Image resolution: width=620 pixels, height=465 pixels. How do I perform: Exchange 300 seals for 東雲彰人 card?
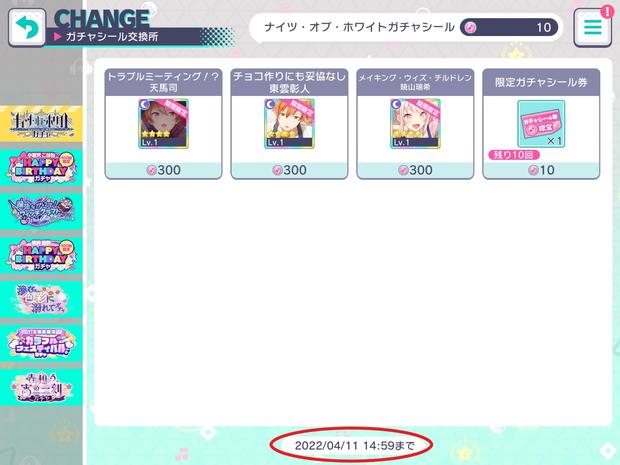tap(289, 170)
